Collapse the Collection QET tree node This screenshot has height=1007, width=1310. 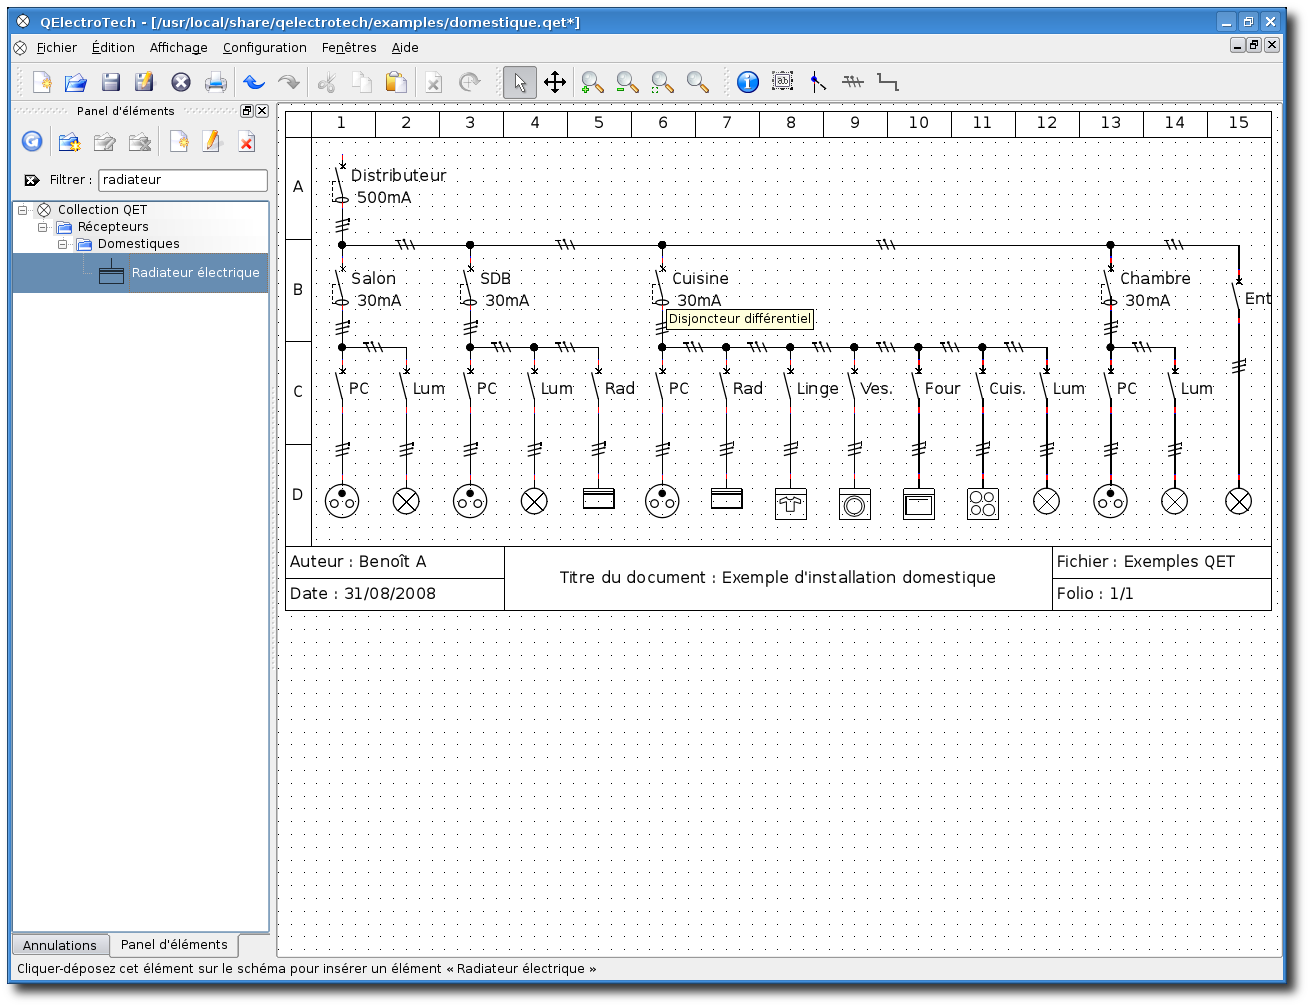pyautogui.click(x=23, y=210)
